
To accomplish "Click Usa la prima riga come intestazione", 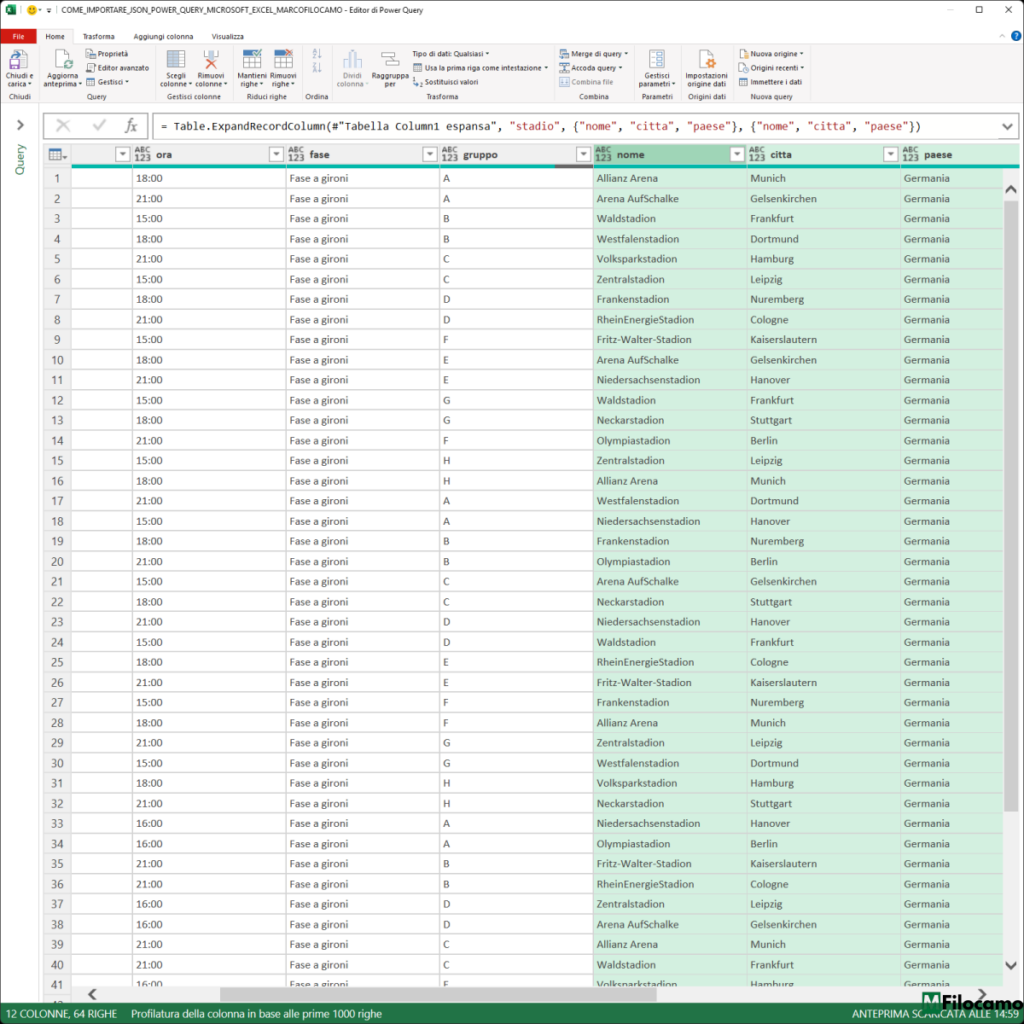I will [481, 68].
